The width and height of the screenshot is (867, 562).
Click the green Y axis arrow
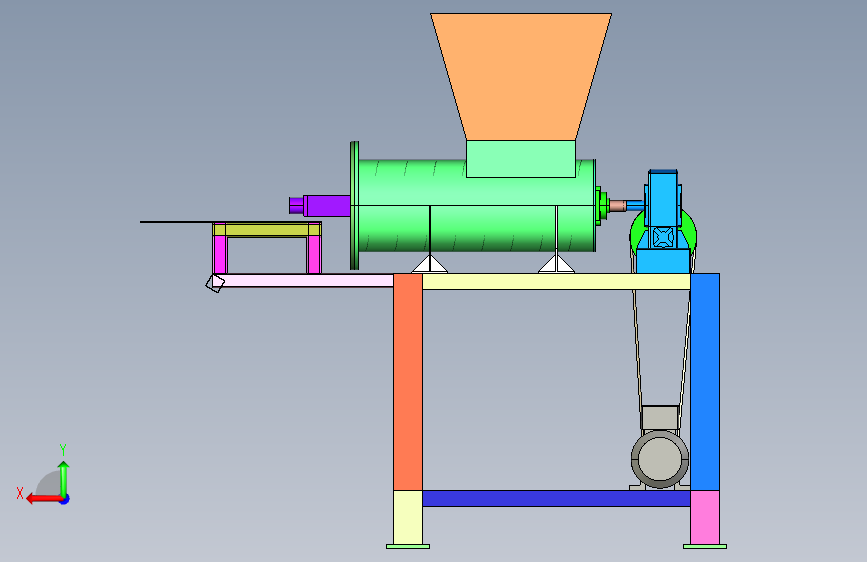click(64, 479)
